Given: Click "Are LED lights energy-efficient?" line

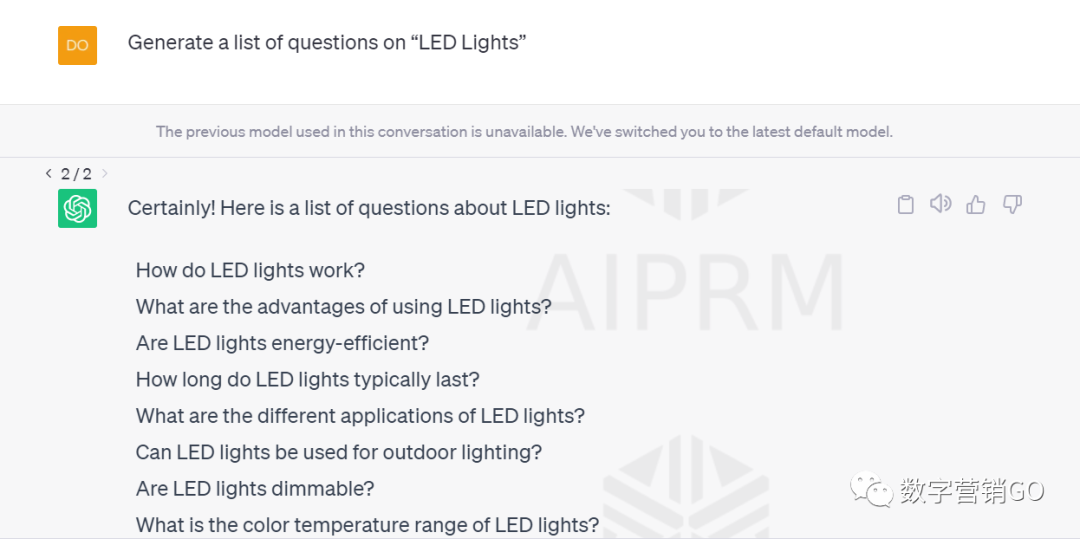Looking at the screenshot, I should tap(282, 343).
